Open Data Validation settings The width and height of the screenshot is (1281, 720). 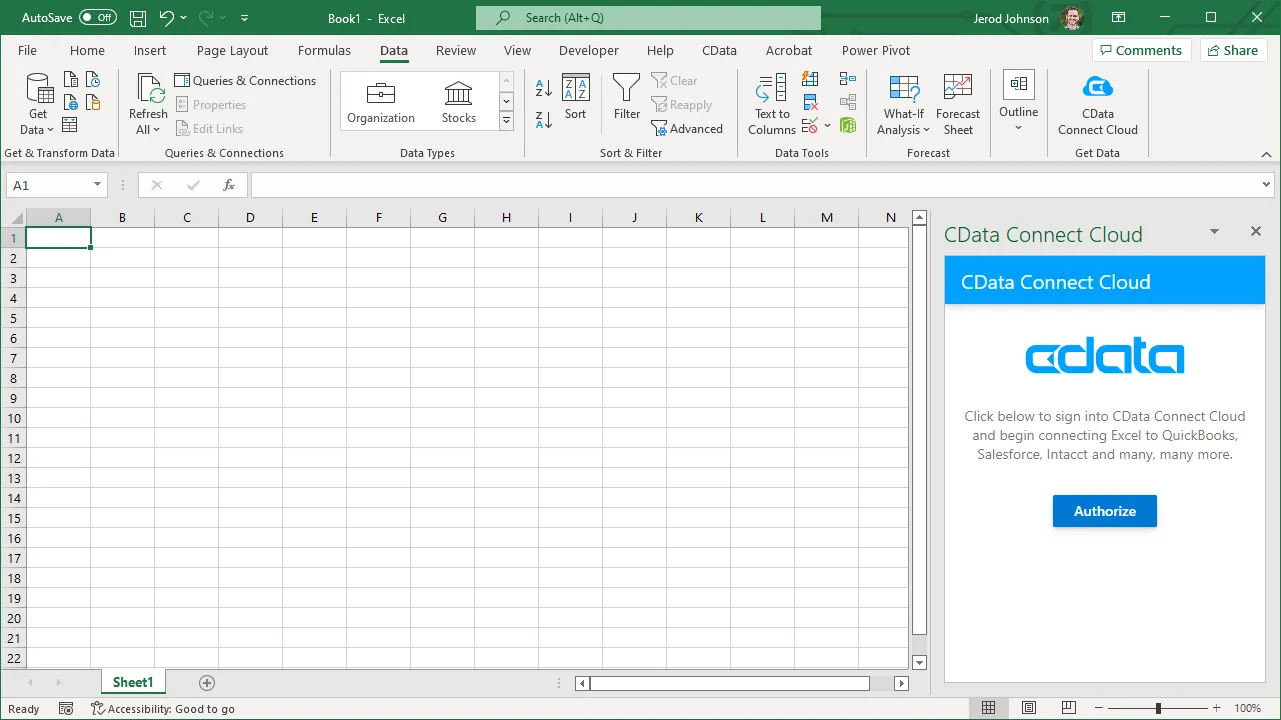[808, 125]
